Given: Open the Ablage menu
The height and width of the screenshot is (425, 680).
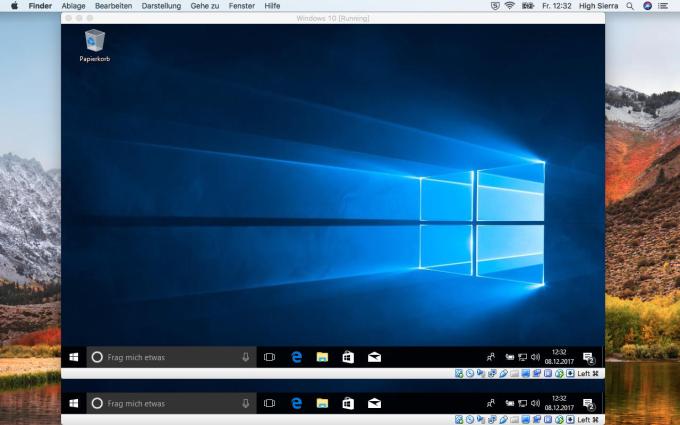Looking at the screenshot, I should pos(73,6).
